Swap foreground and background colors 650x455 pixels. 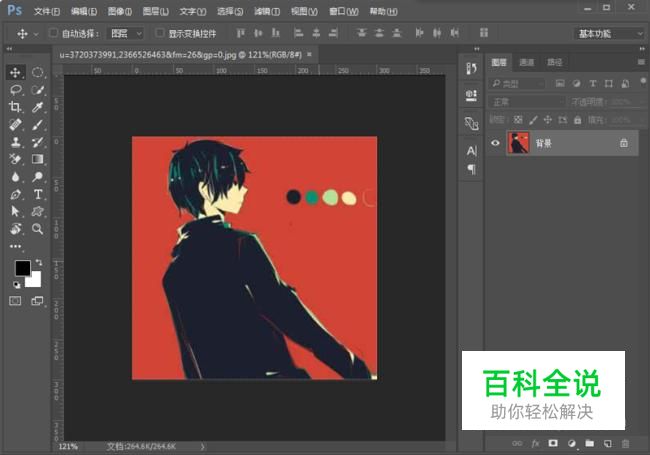39,262
